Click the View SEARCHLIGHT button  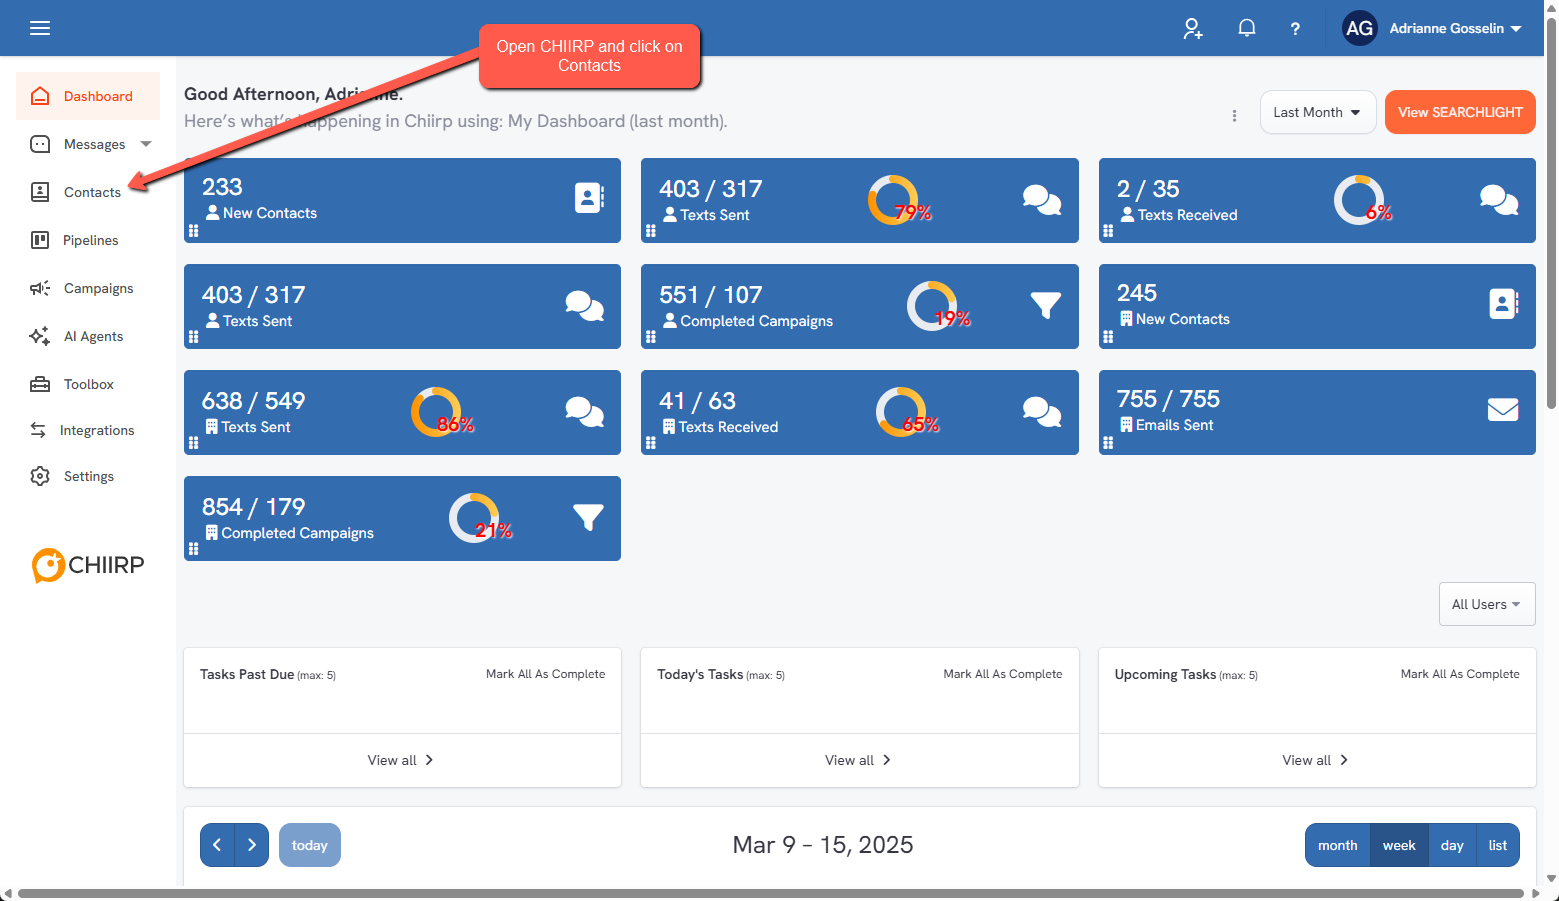point(1459,112)
